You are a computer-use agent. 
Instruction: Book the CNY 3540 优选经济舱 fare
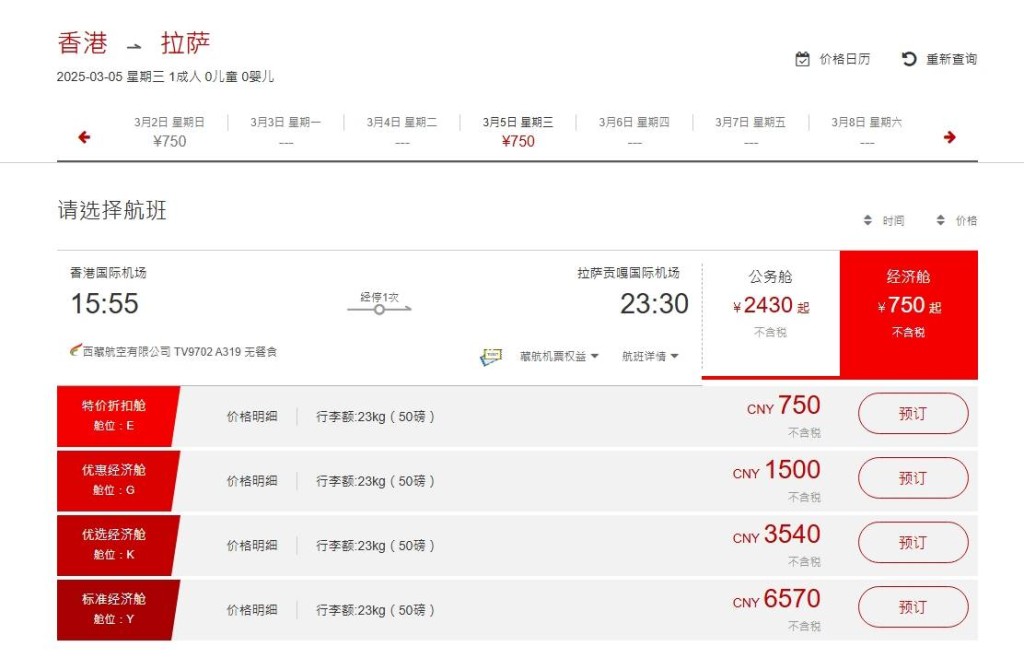pyautogui.click(x=913, y=542)
